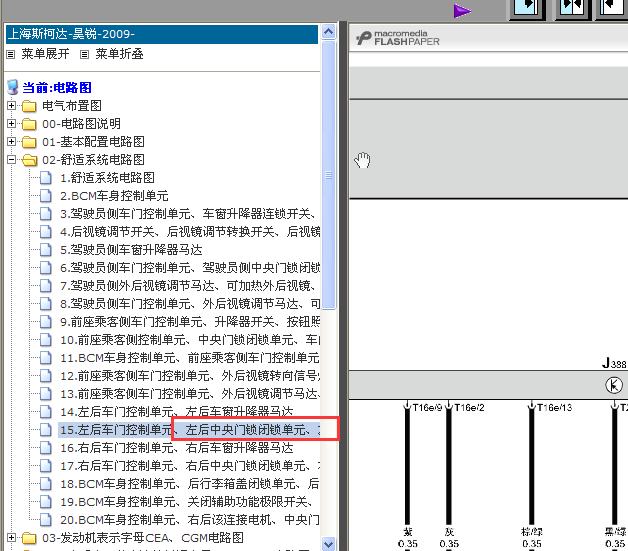The width and height of the screenshot is (628, 551).
Task: Click the T16e/2 connector label
Action: click(x=469, y=408)
